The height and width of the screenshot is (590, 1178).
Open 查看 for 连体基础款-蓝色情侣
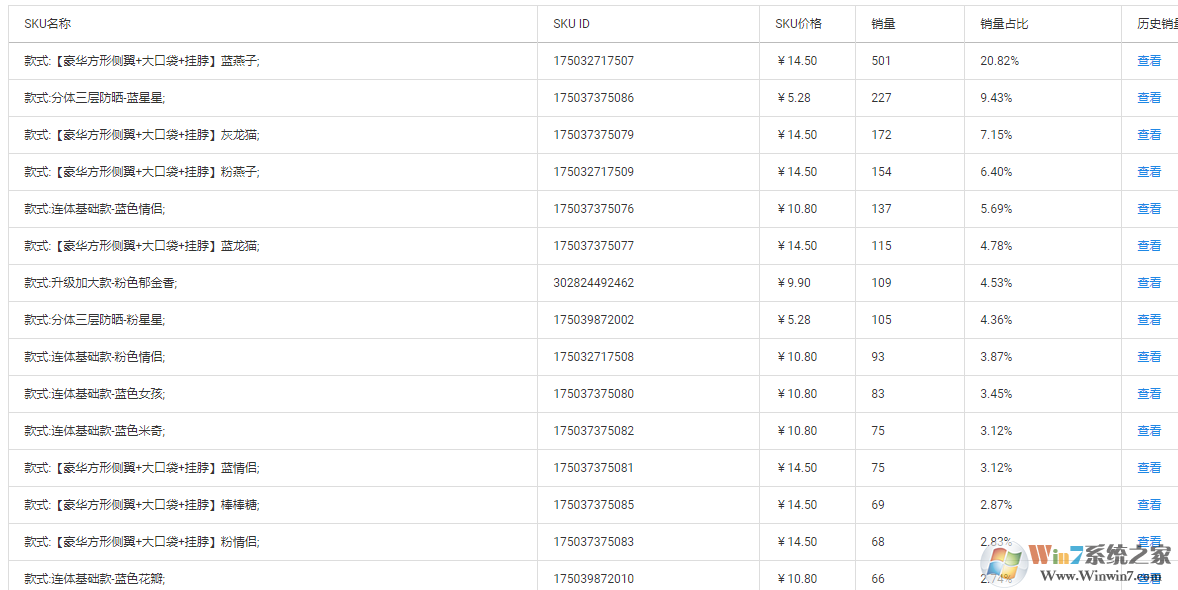(x=1149, y=209)
